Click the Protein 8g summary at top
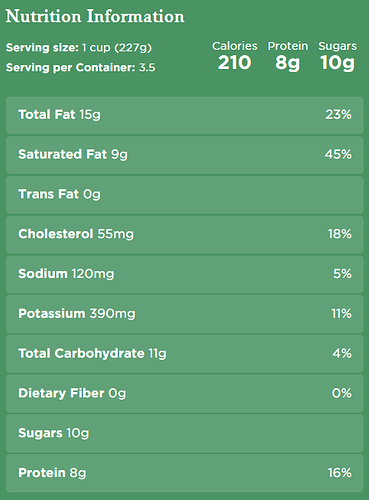 288,56
